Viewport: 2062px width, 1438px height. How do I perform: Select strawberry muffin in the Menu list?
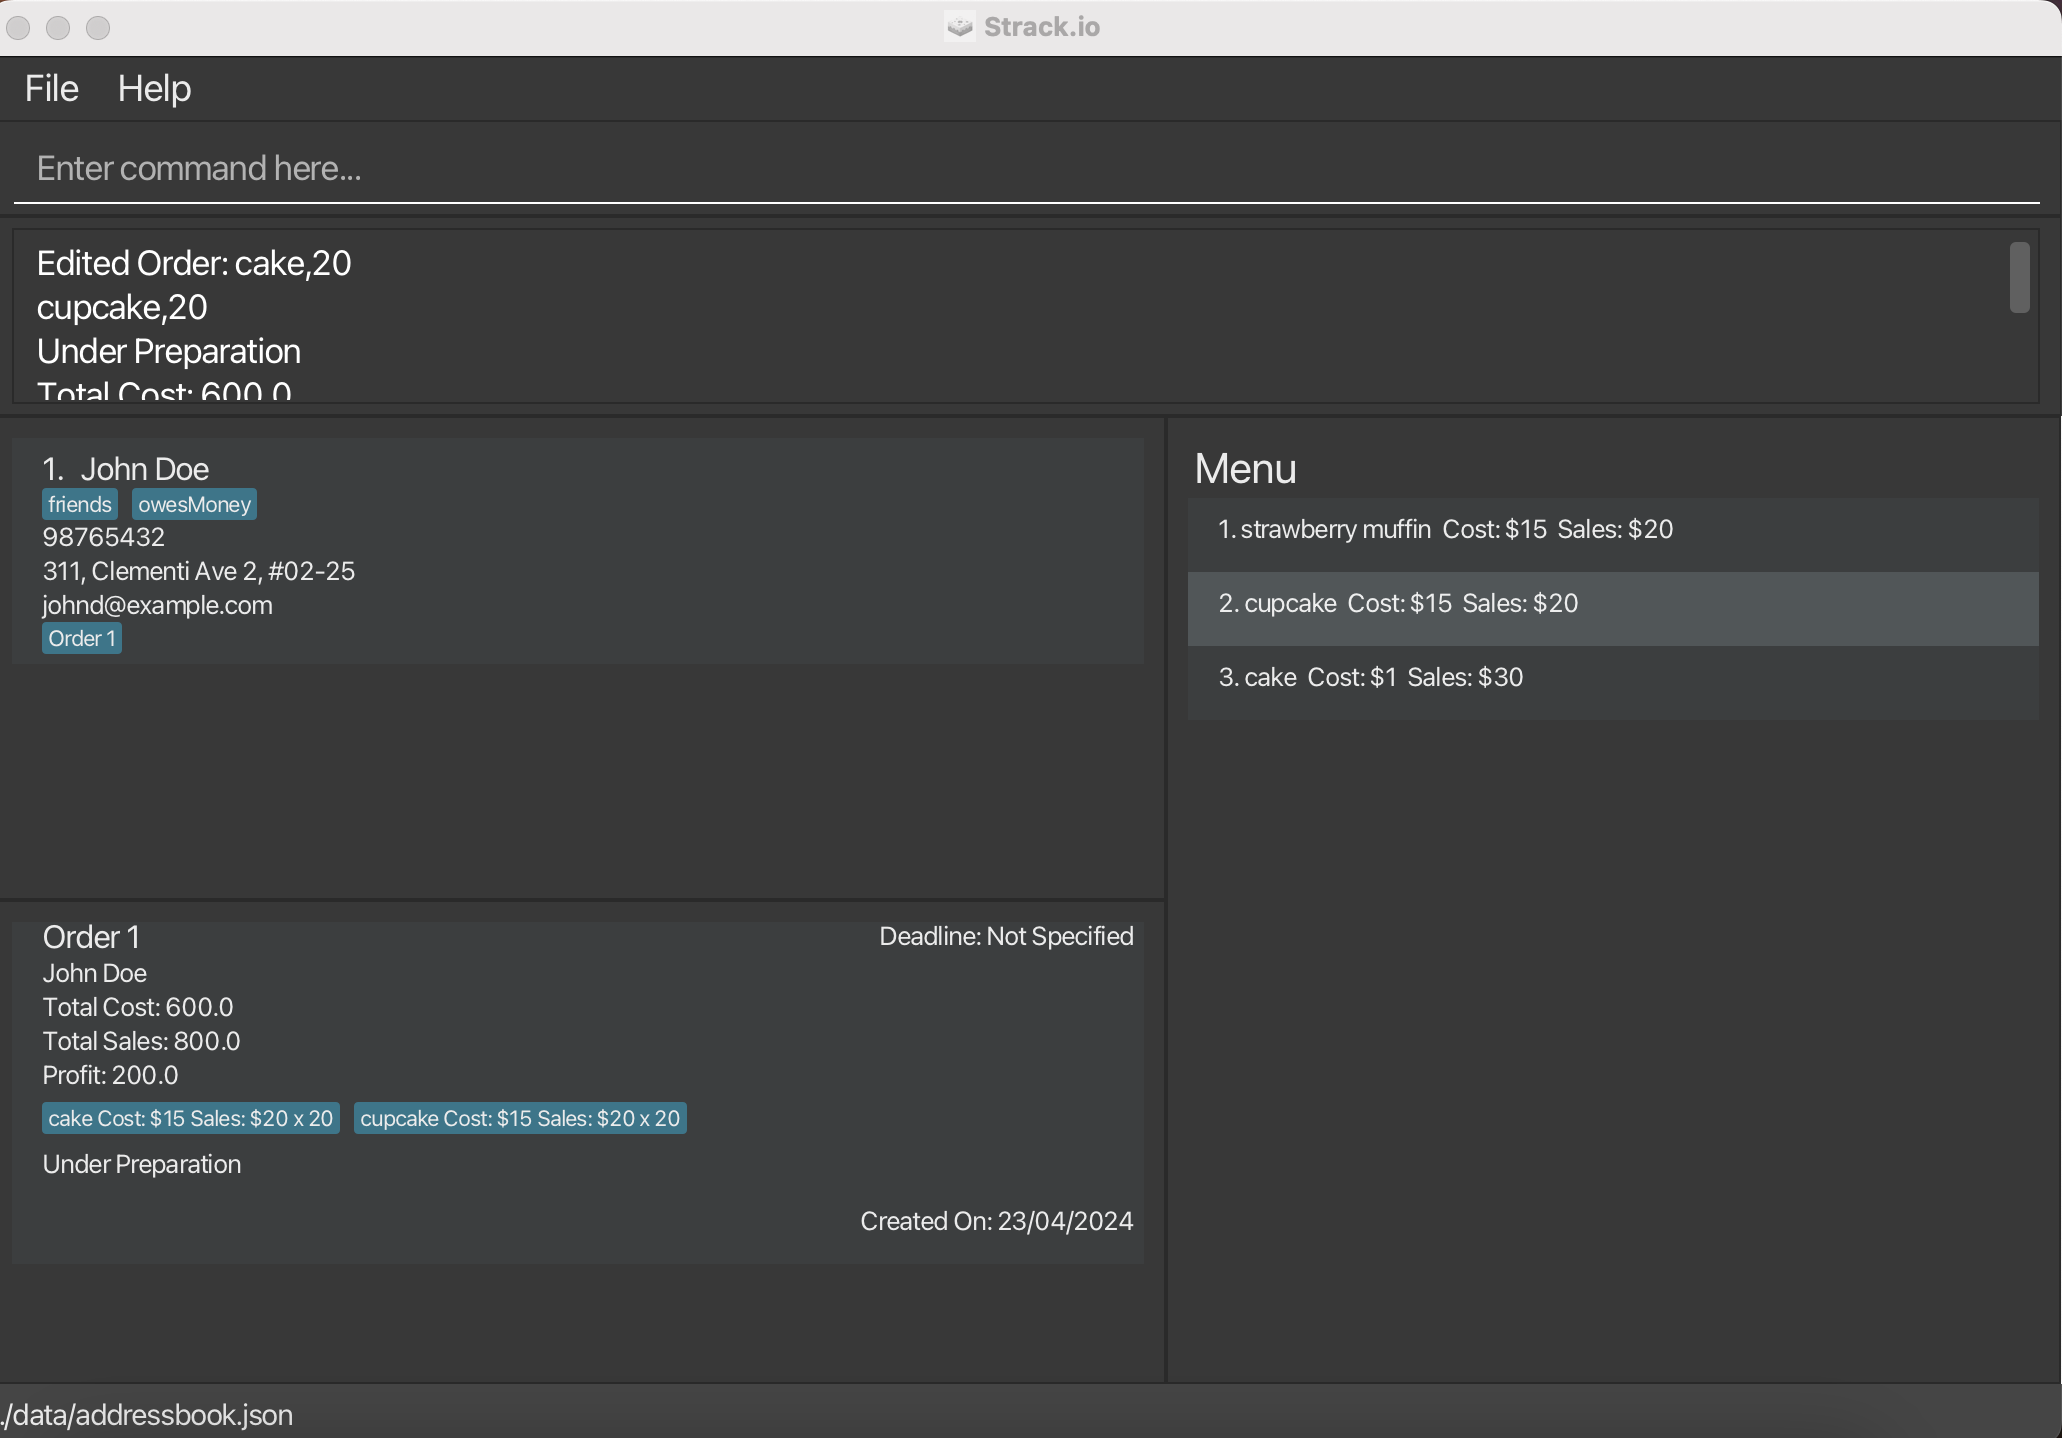tap(1444, 529)
